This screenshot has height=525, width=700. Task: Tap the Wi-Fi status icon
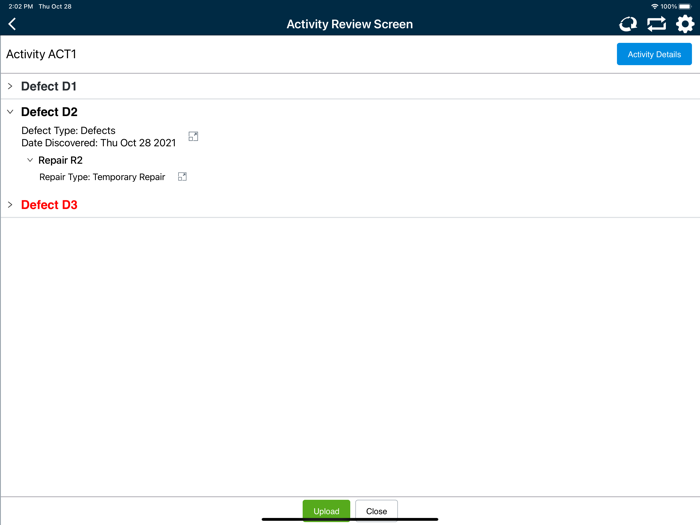pos(654,6)
